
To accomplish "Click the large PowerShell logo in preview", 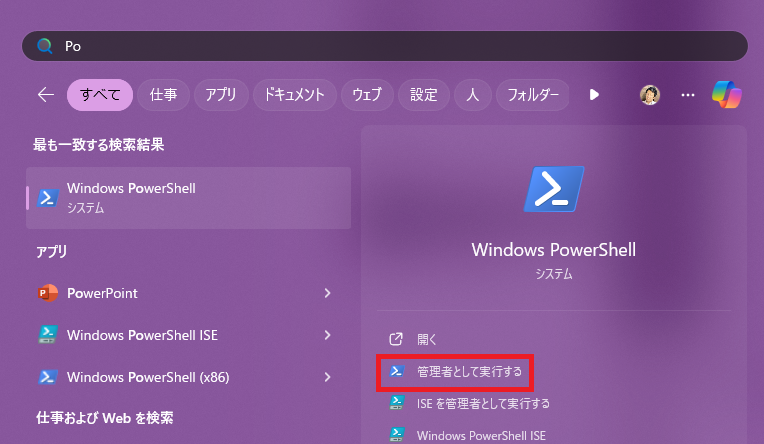I will click(554, 189).
